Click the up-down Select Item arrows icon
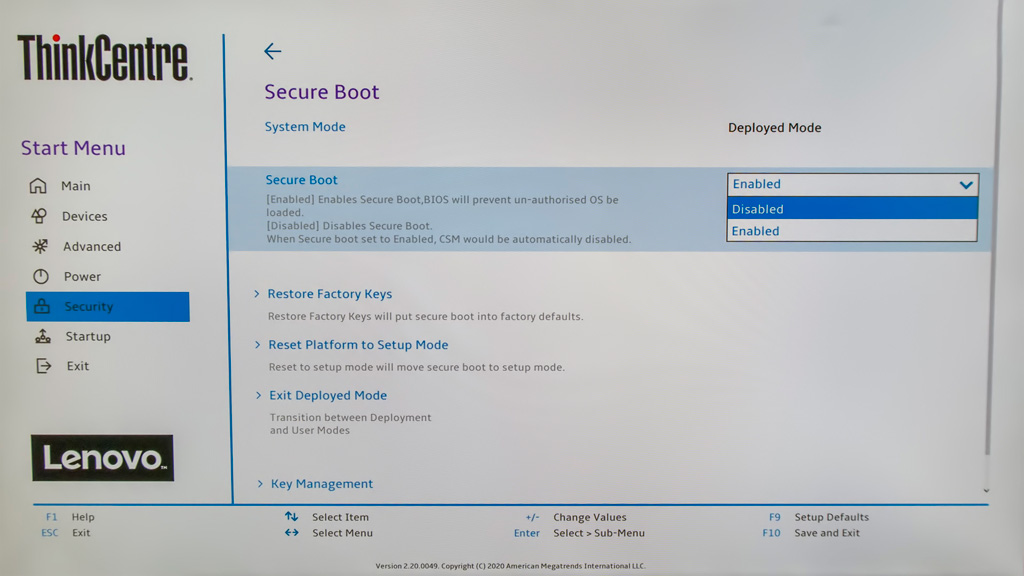Image resolution: width=1024 pixels, height=576 pixels. pyautogui.click(x=291, y=517)
